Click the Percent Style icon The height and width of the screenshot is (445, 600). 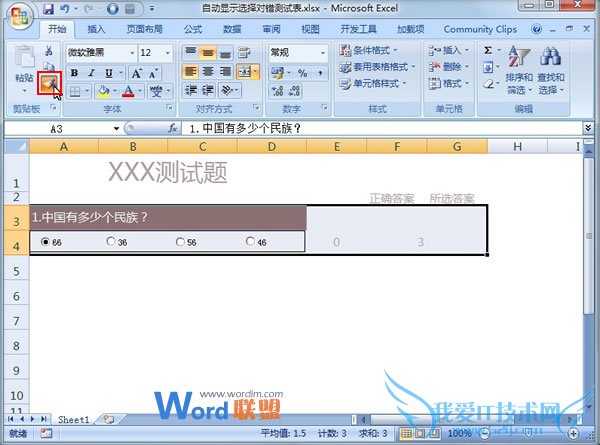point(302,72)
